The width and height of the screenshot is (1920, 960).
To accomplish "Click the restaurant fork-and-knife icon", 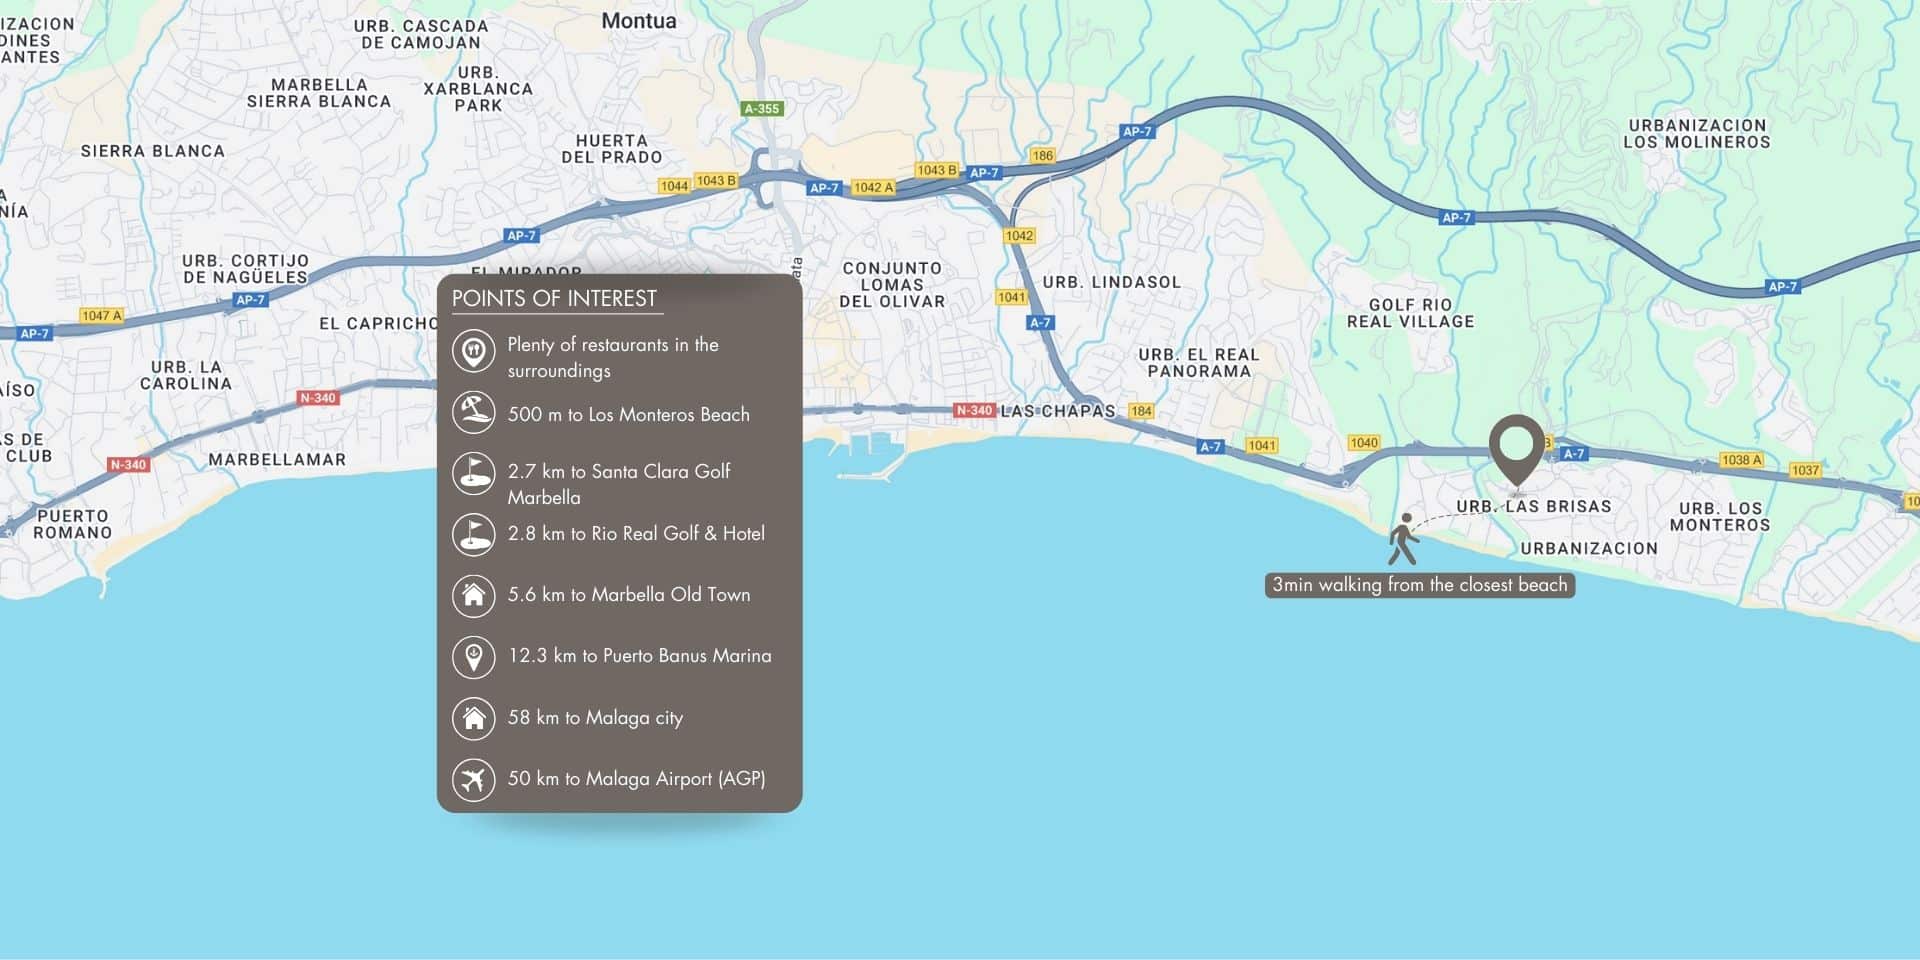I will pos(473,352).
